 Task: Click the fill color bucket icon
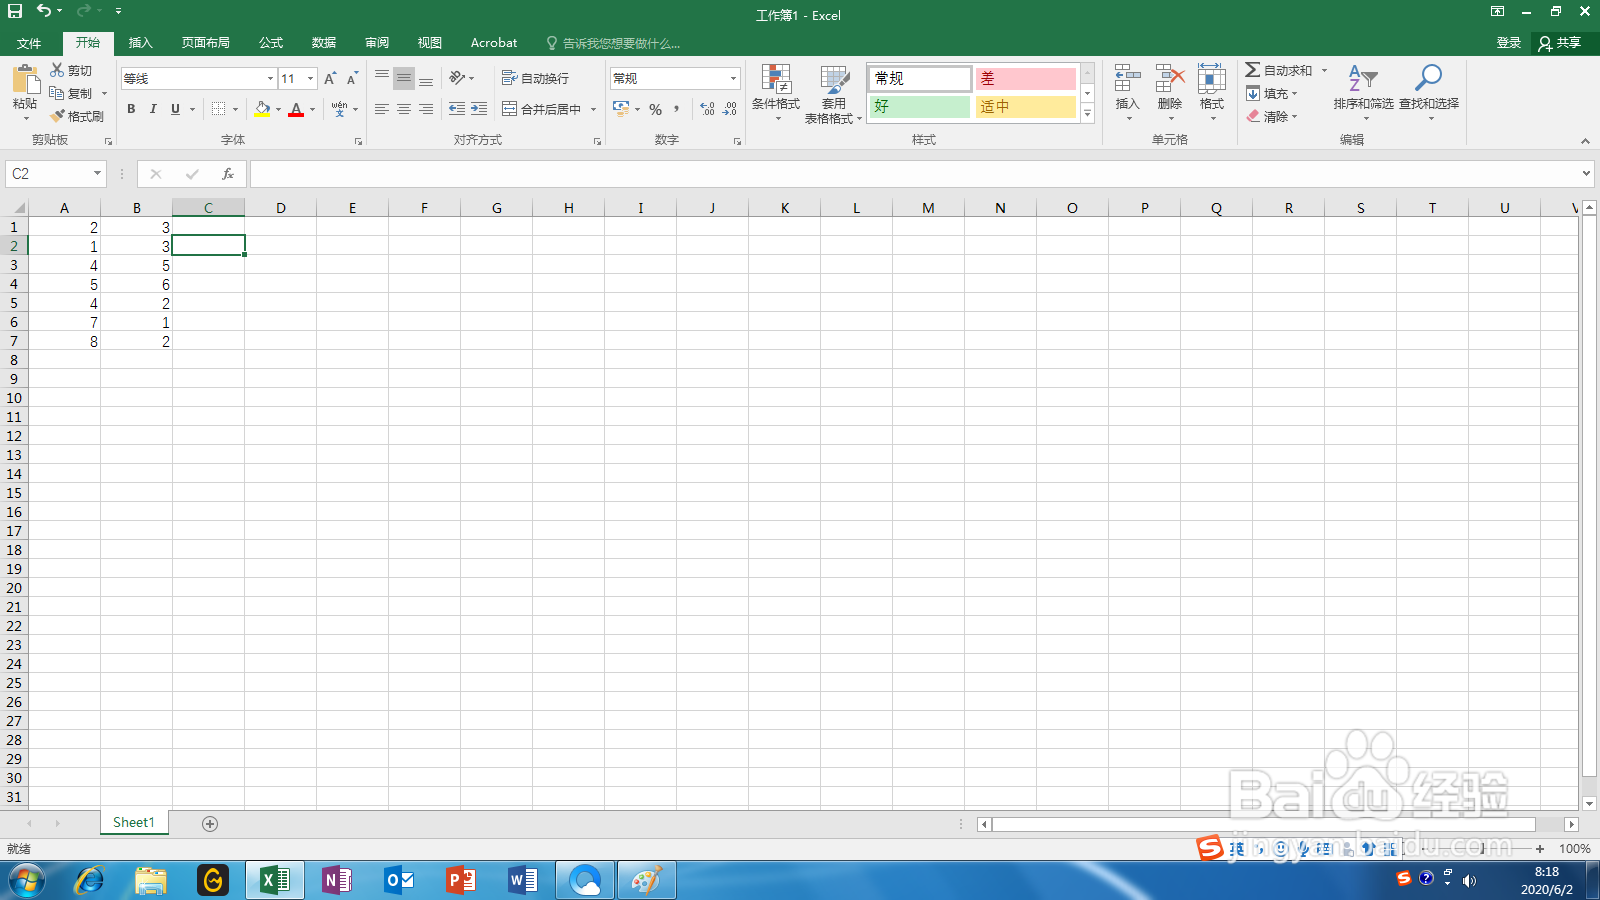262,109
